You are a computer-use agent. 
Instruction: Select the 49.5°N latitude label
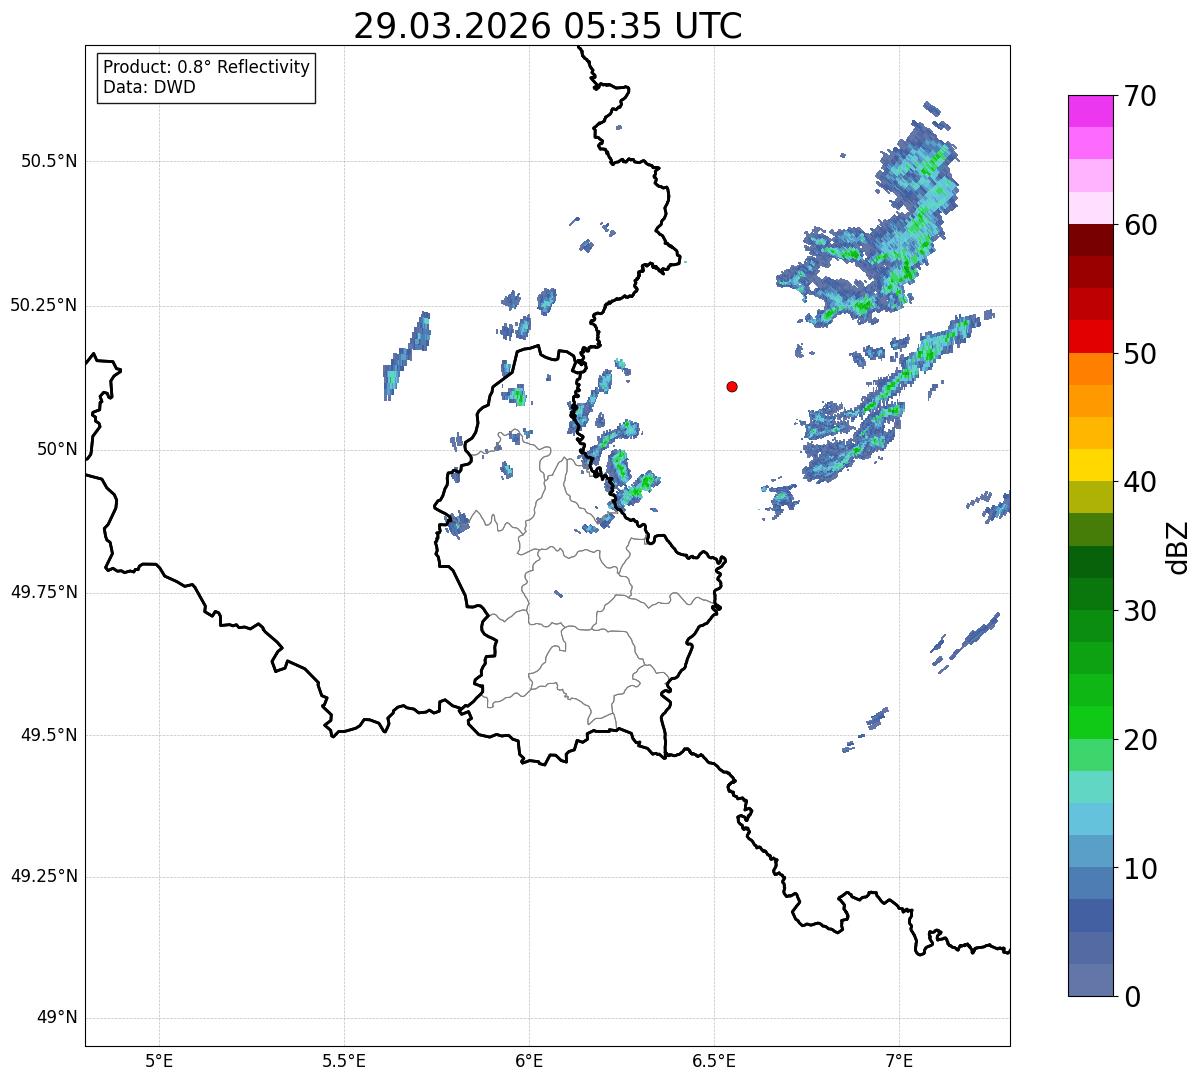click(x=49, y=735)
